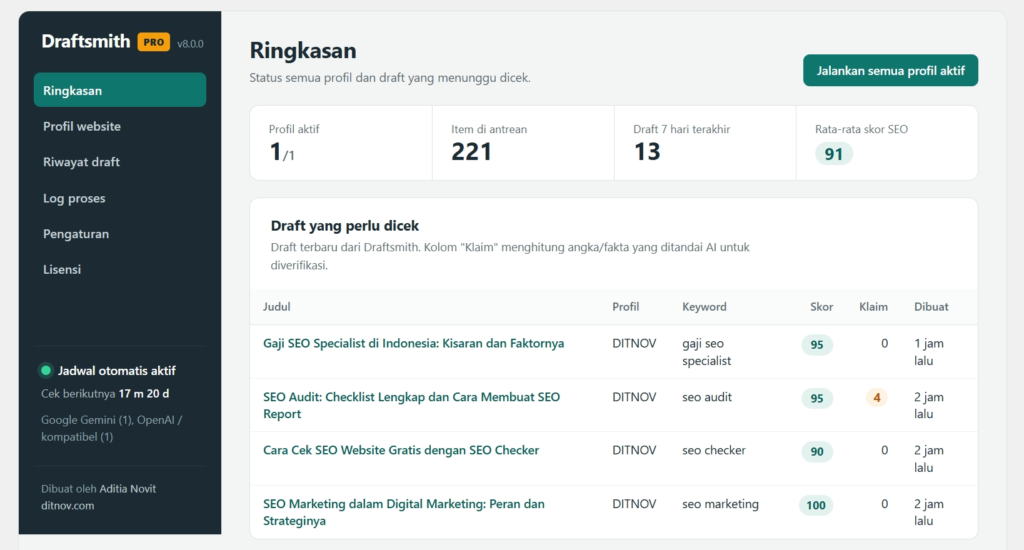Viewport: 1024px width, 550px height.
Task: Click the Ringkasan page heading
Action: point(303,50)
